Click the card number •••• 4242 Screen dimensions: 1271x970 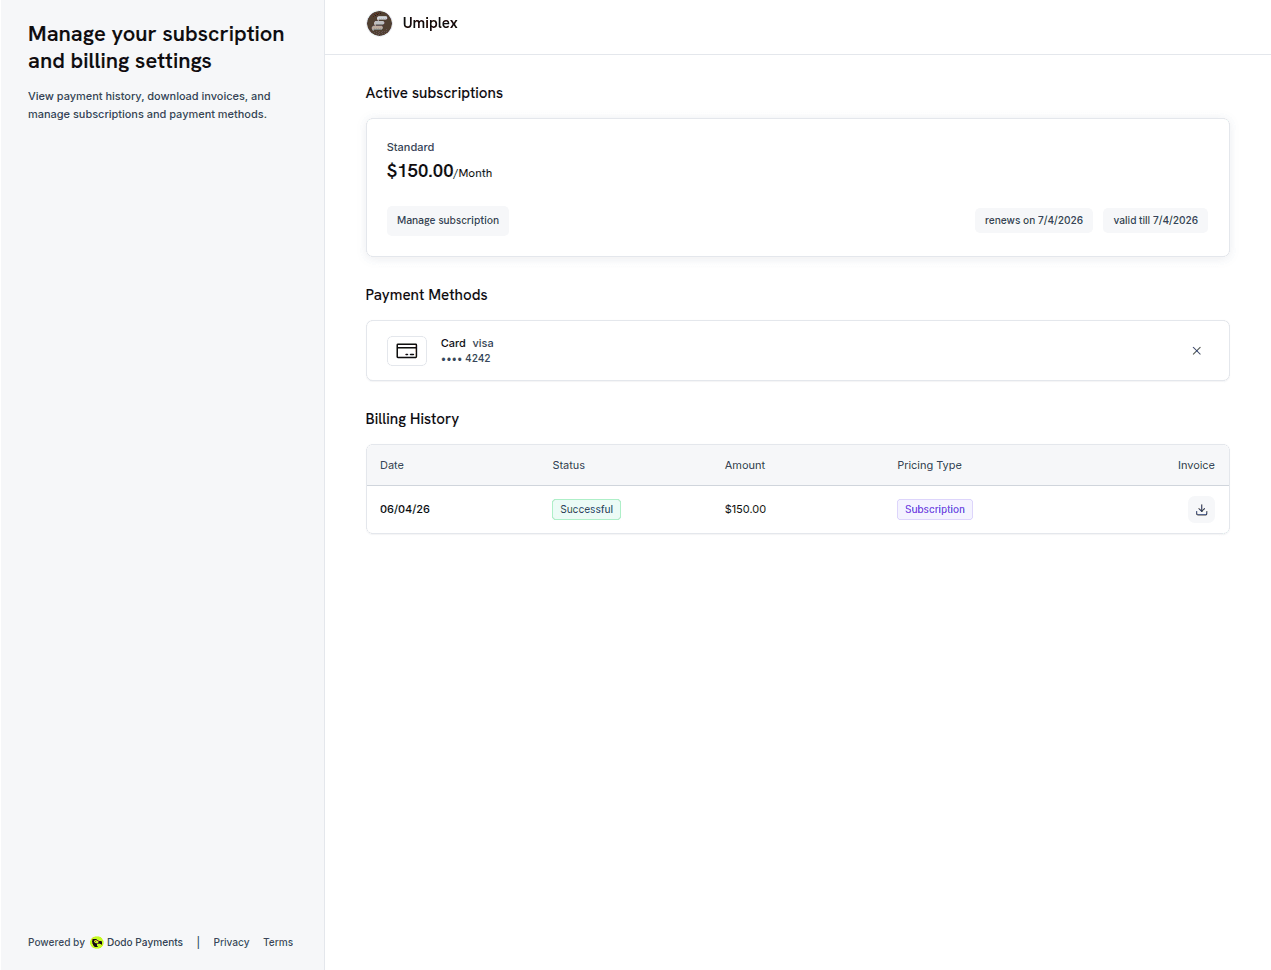[466, 358]
